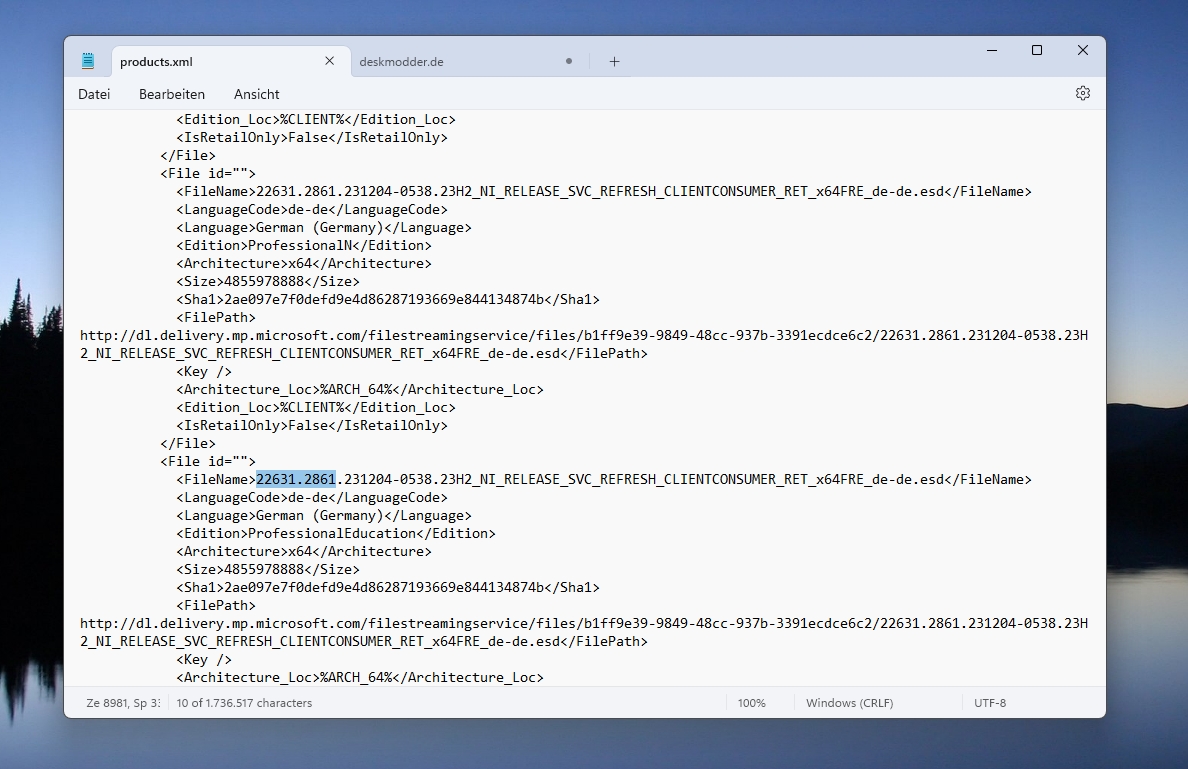This screenshot has width=1188, height=769.
Task: Click the highlighted 22631.2861 text selection
Action: tap(295, 479)
